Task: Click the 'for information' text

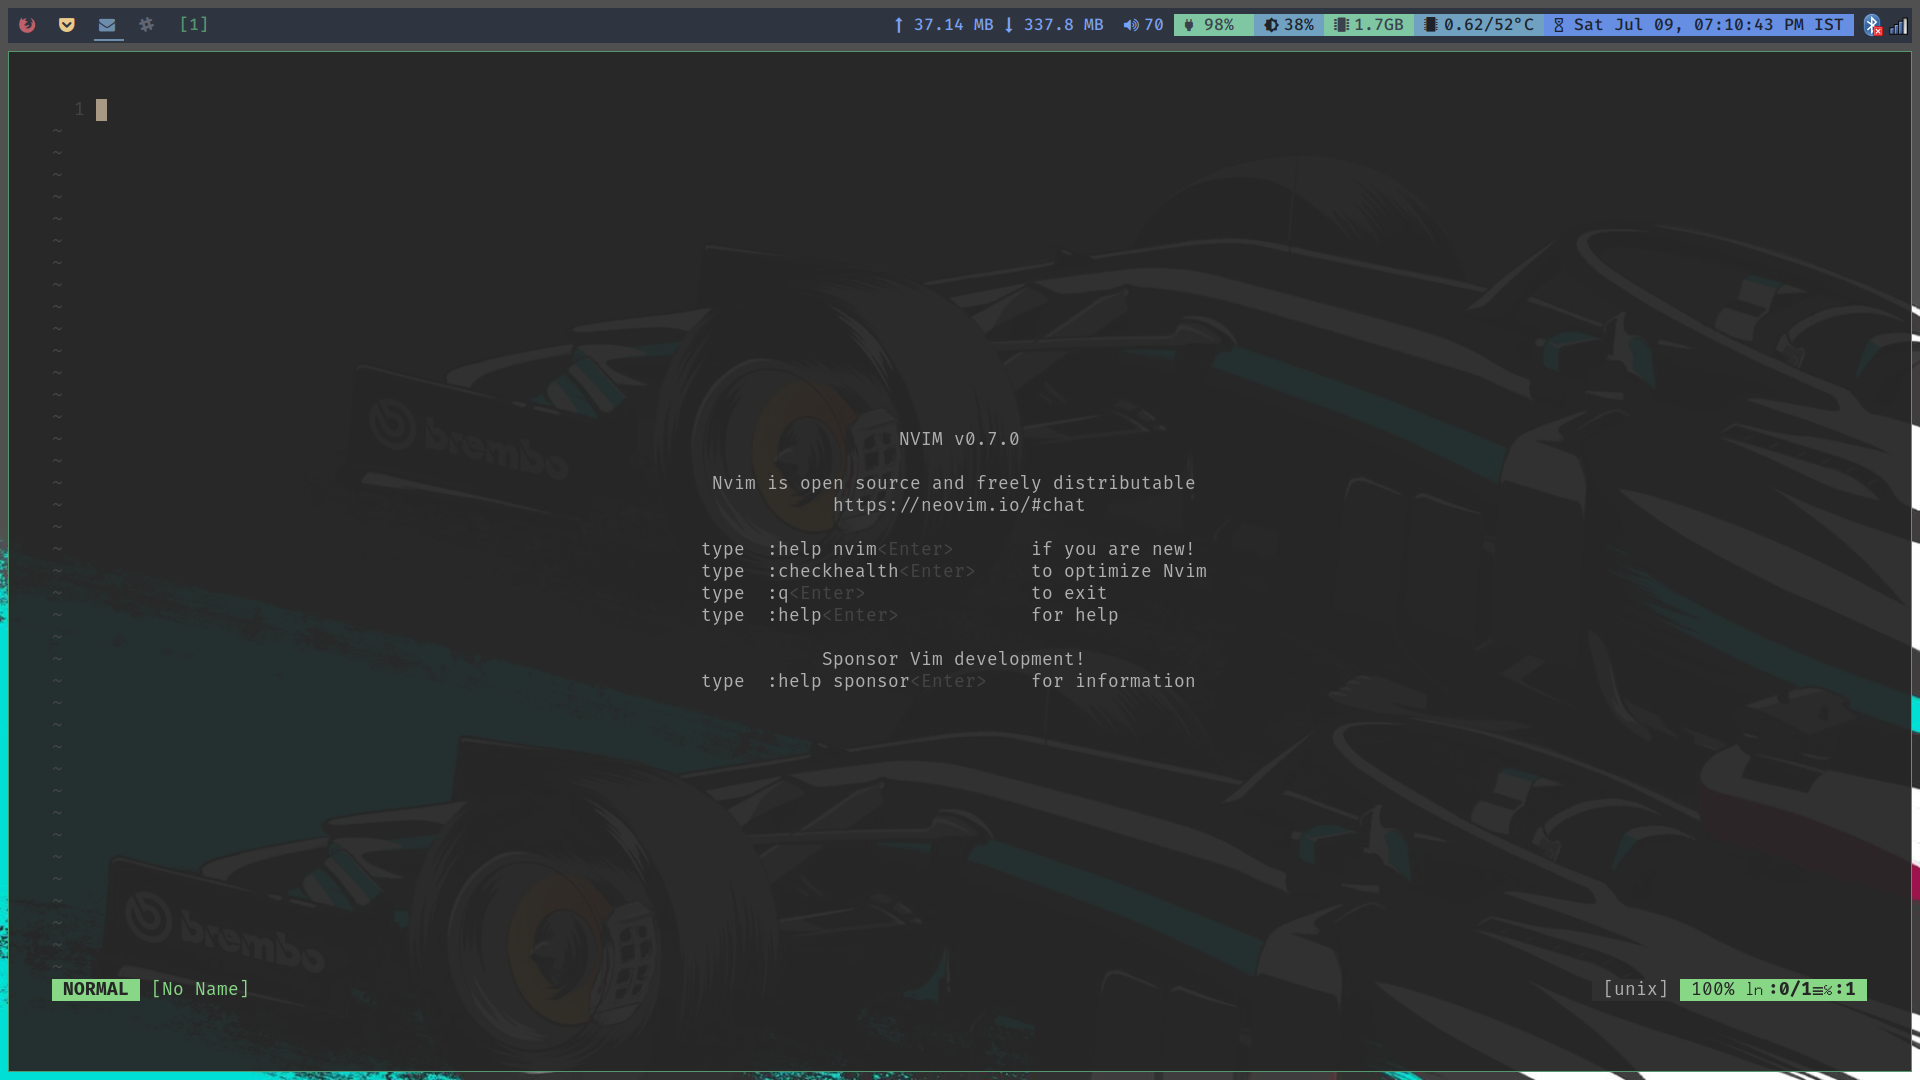Action: (x=1113, y=681)
